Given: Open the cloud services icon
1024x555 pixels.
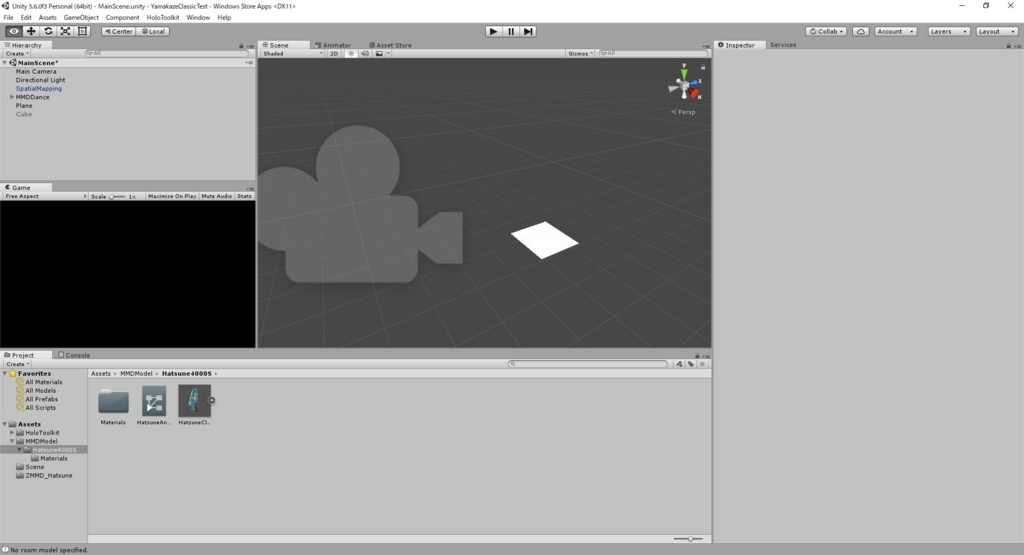Looking at the screenshot, I should pyautogui.click(x=861, y=31).
